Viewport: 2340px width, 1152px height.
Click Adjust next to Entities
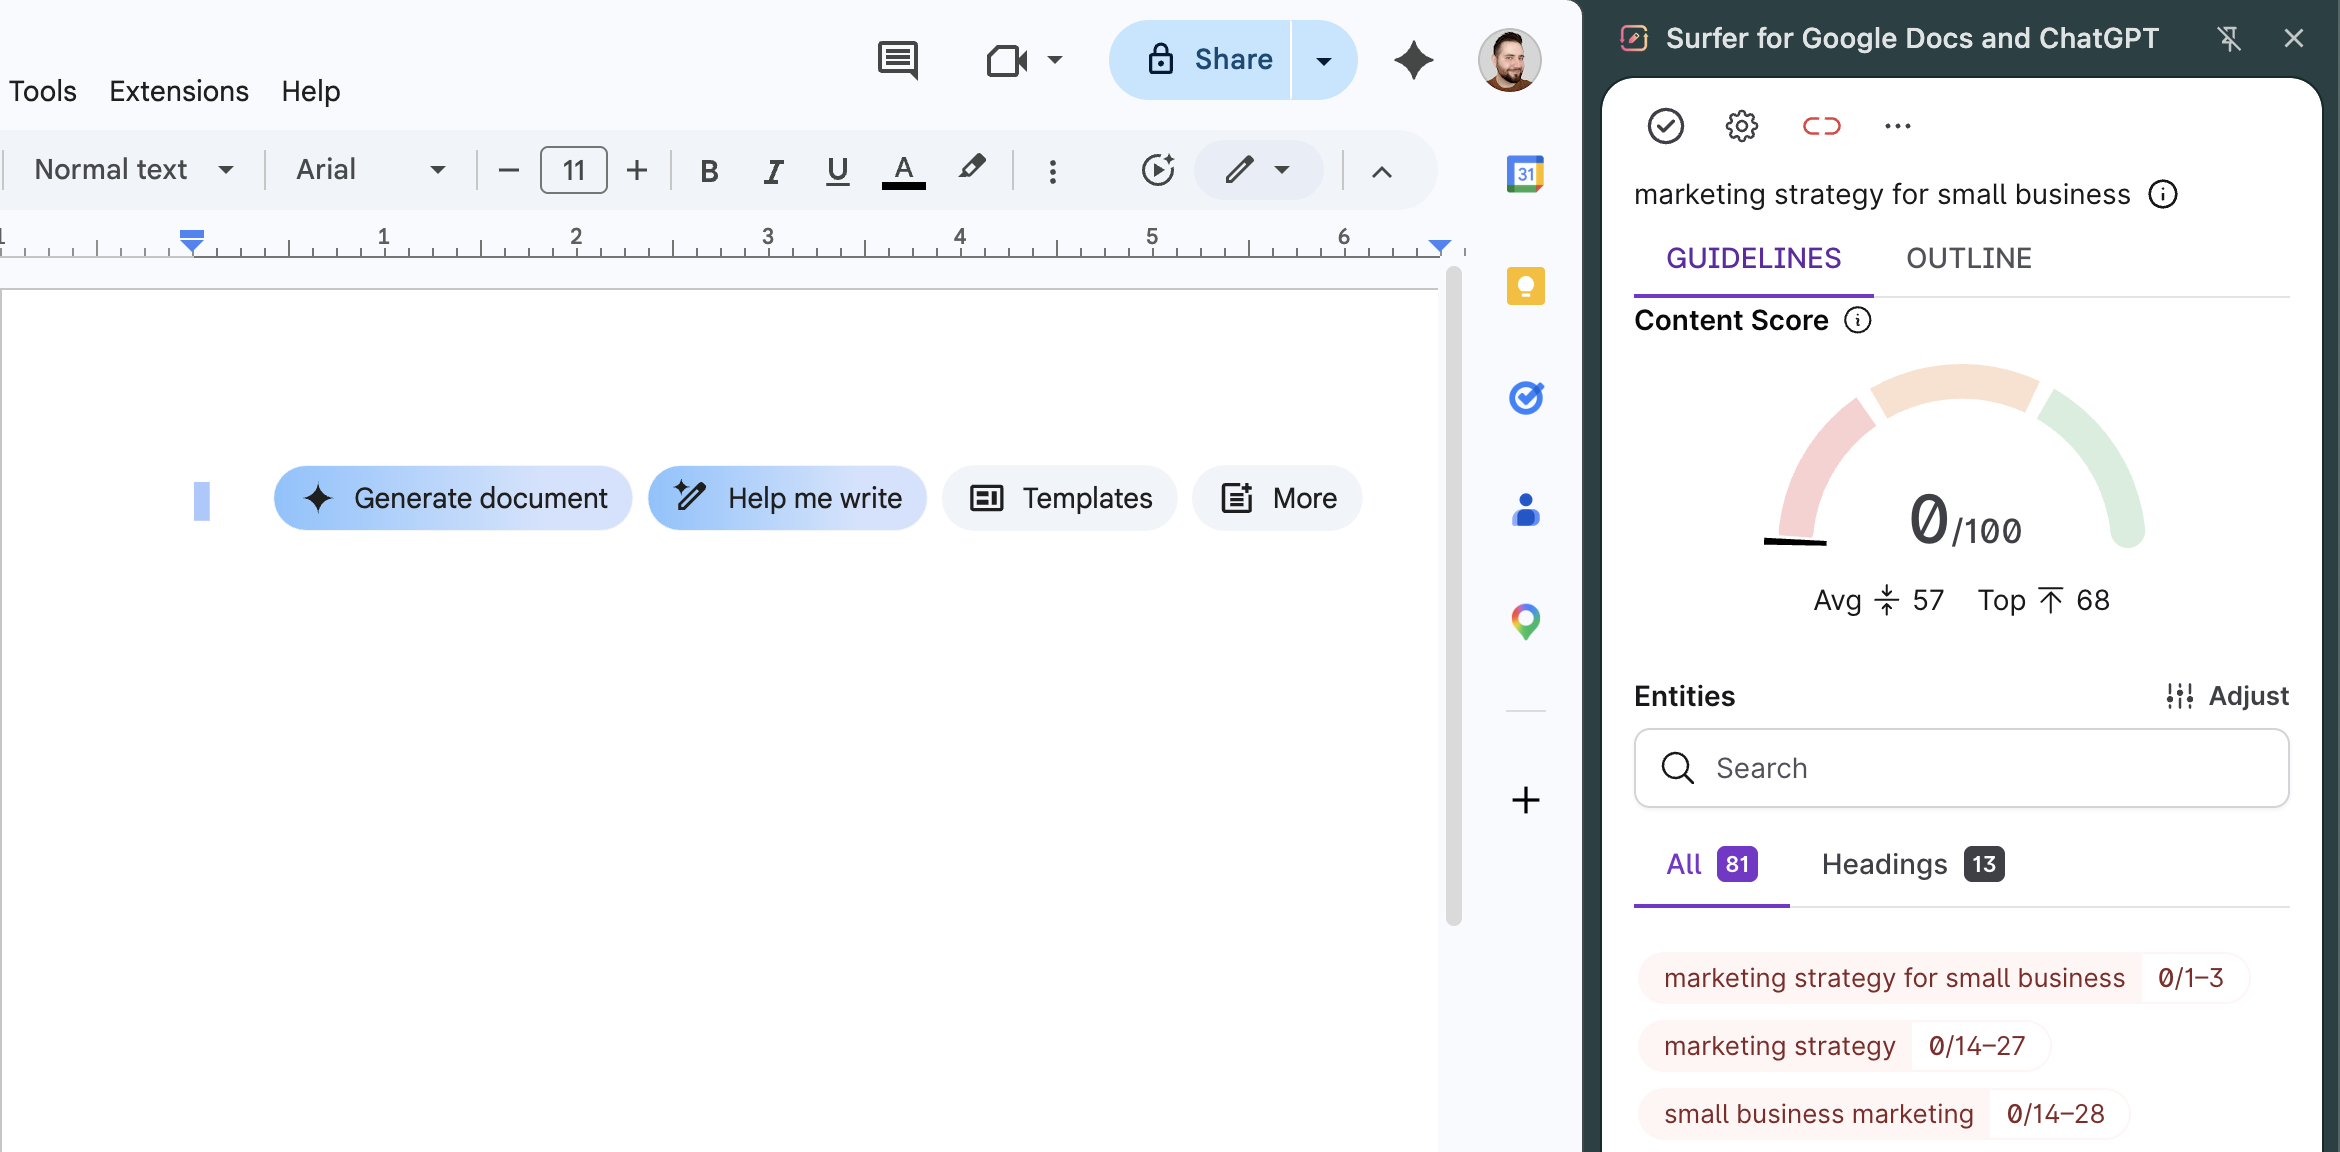(x=2227, y=696)
